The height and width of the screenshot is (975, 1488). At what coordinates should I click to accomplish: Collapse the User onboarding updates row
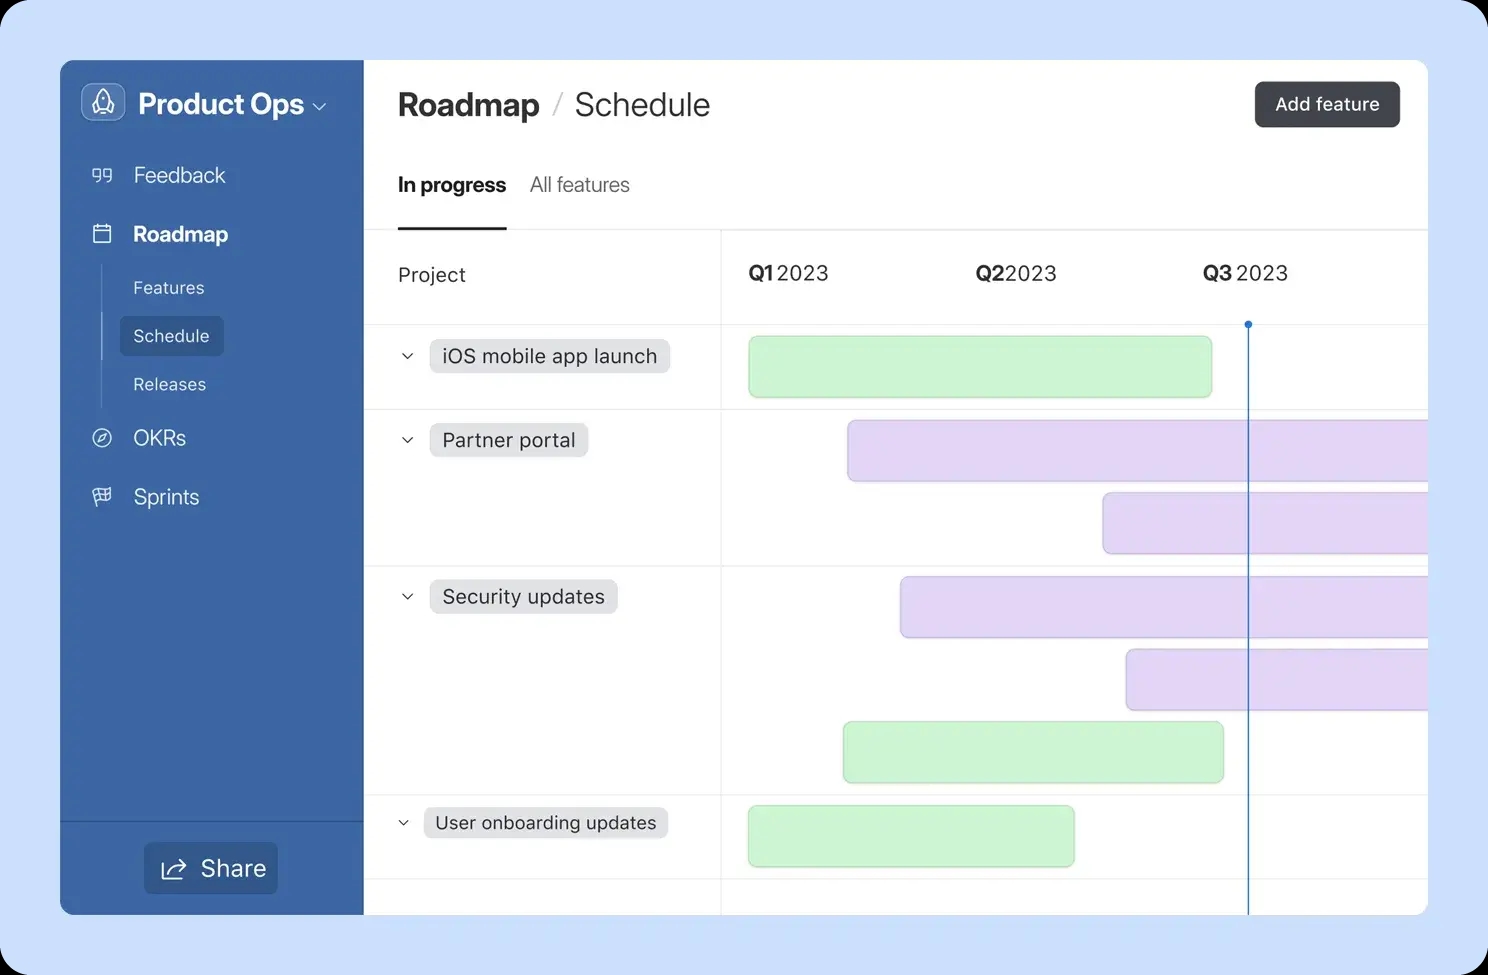pos(403,823)
